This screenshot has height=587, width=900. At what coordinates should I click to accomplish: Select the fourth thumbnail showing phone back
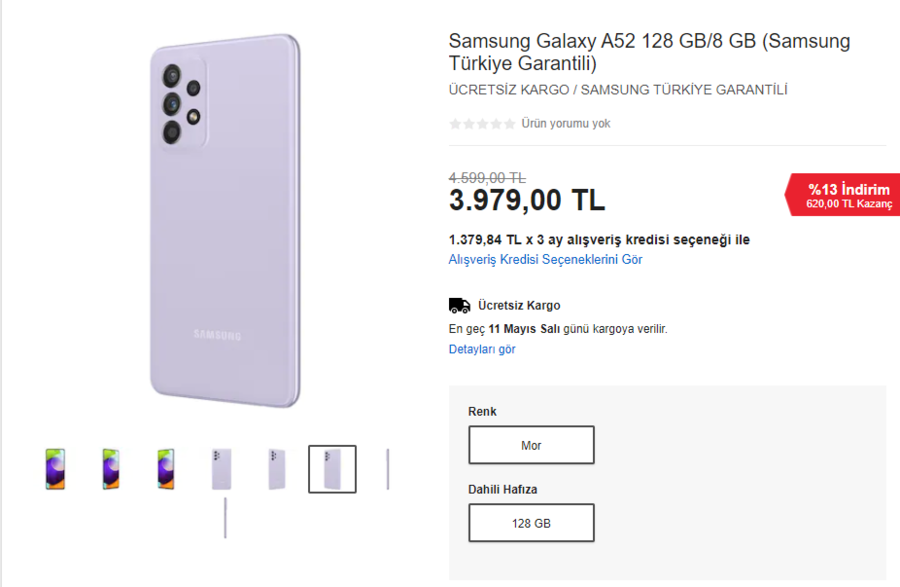point(221,469)
